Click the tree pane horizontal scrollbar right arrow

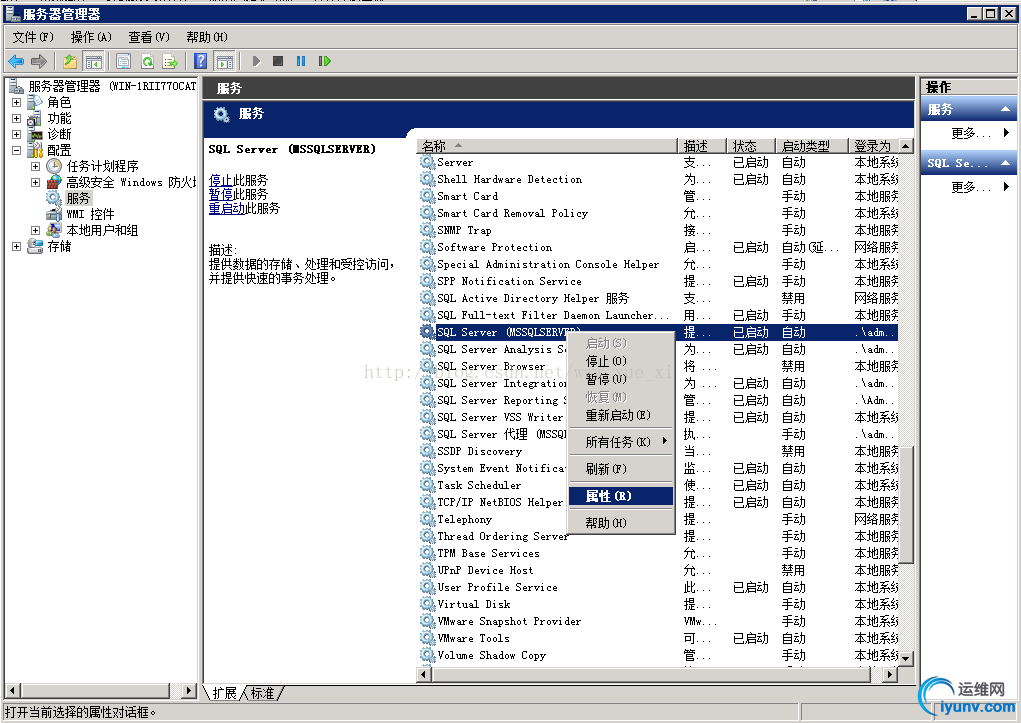[189, 690]
